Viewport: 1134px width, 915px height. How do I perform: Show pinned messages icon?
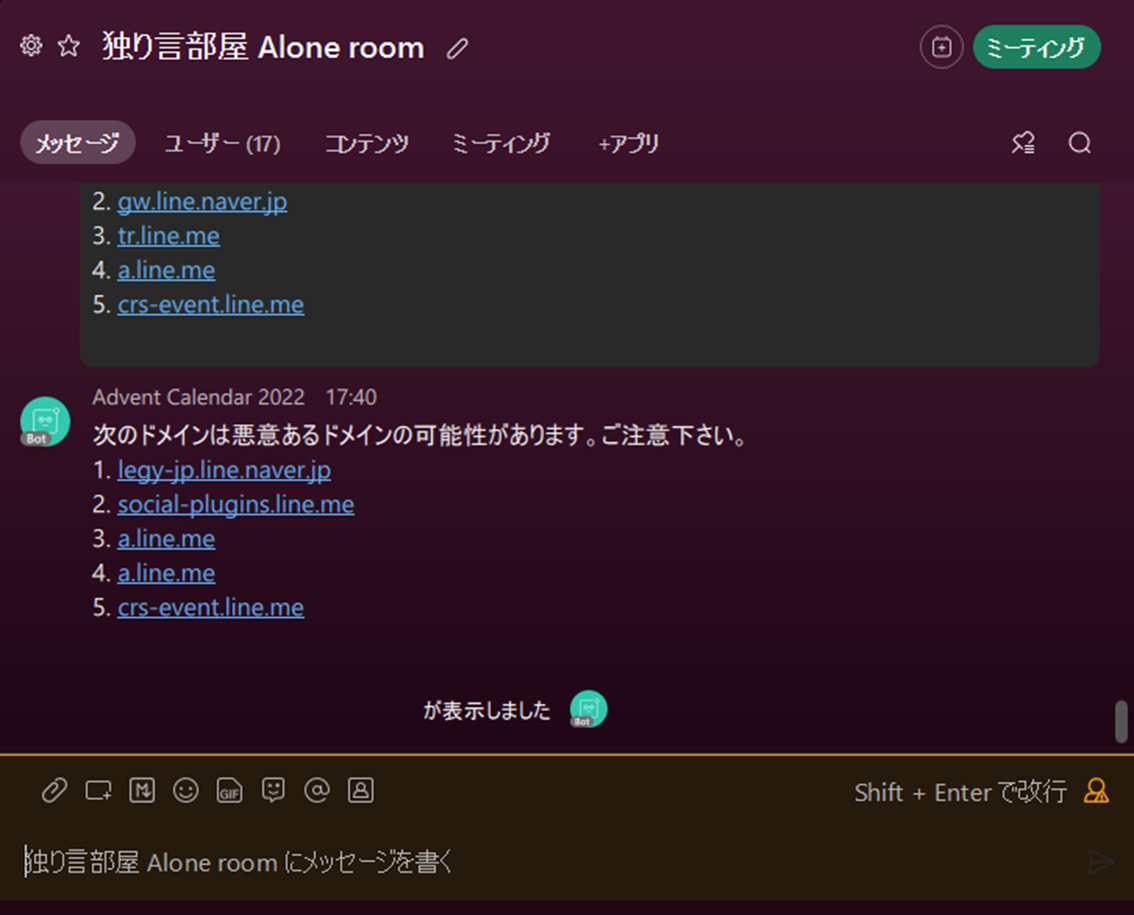[x=1023, y=143]
